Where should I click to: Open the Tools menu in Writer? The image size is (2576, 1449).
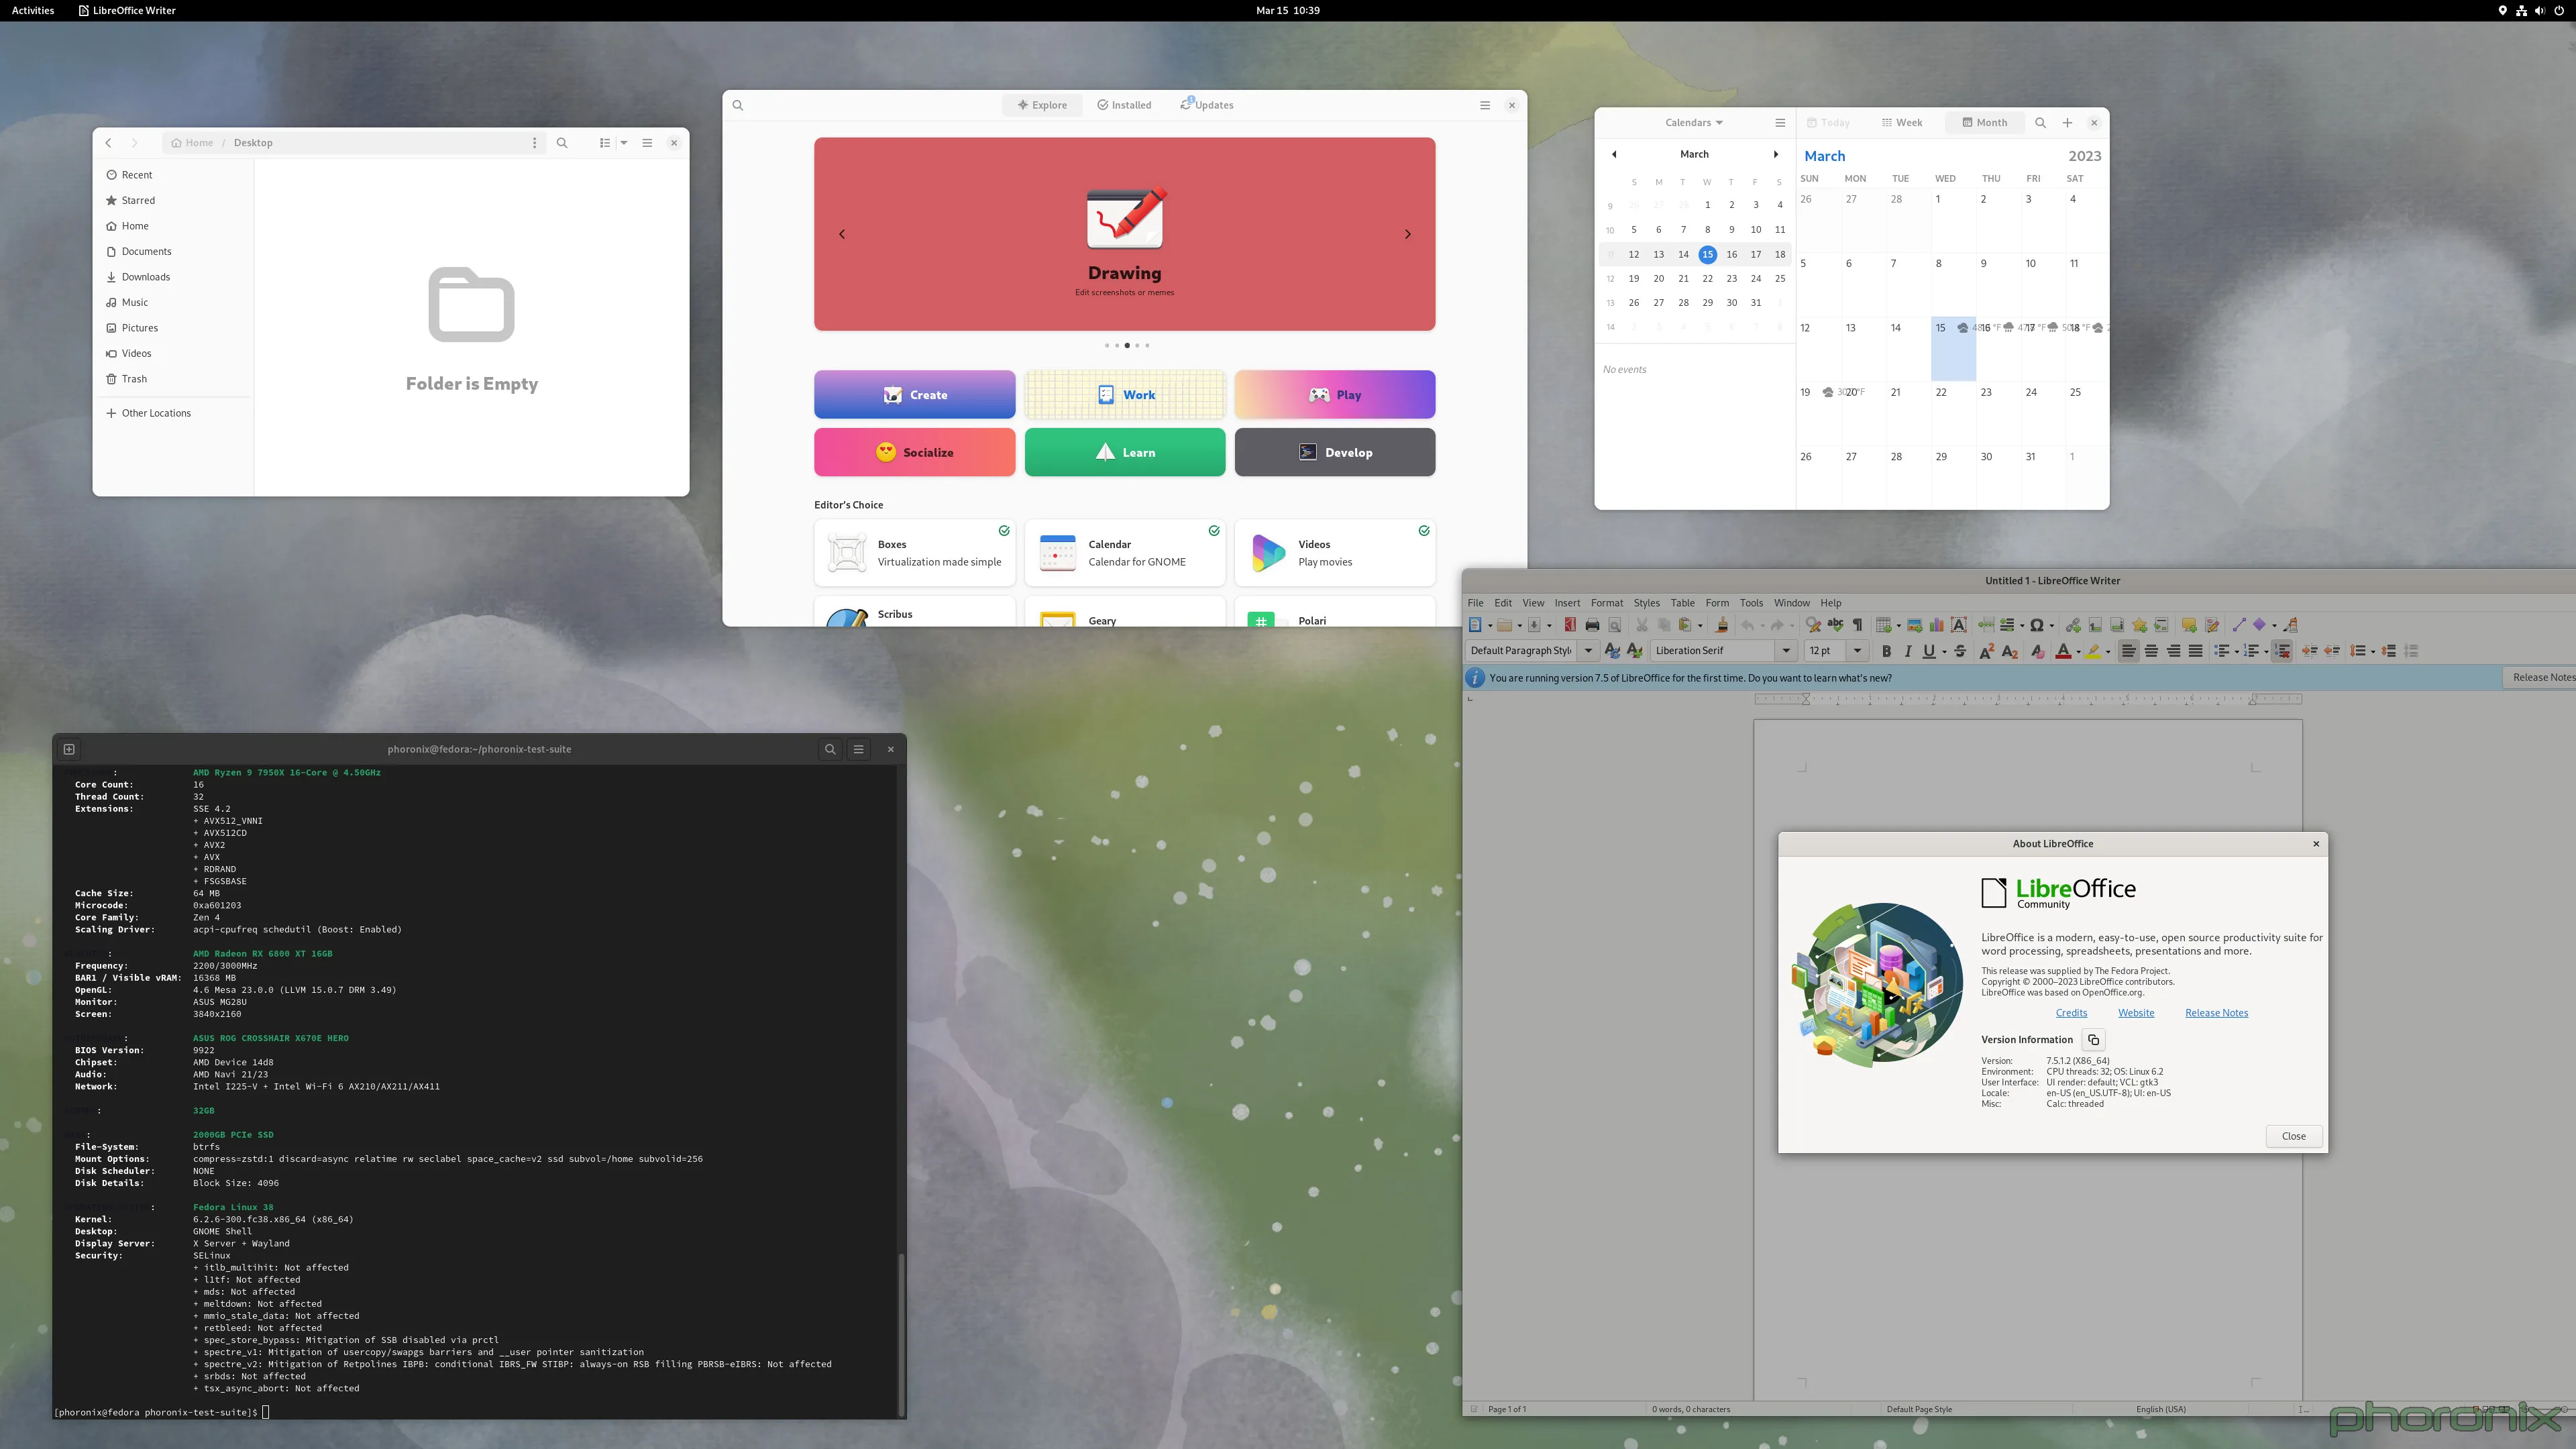pos(1750,603)
